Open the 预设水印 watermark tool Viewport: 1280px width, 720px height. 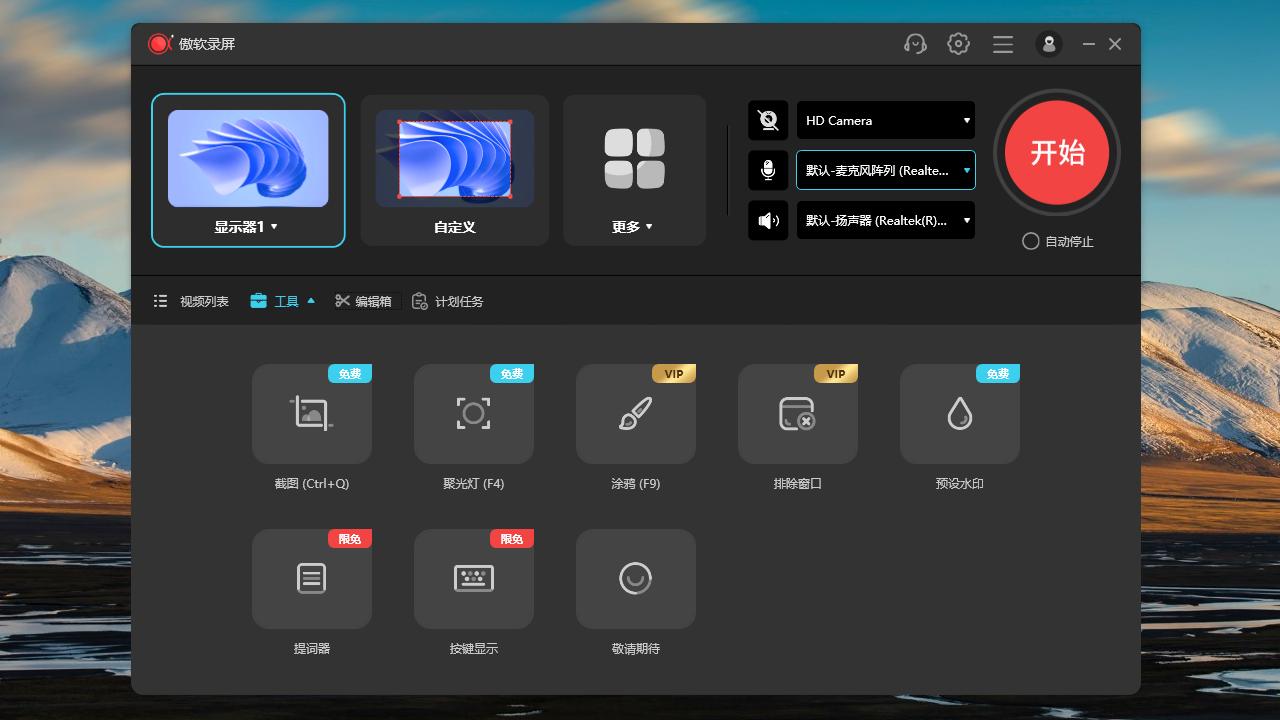coord(960,414)
